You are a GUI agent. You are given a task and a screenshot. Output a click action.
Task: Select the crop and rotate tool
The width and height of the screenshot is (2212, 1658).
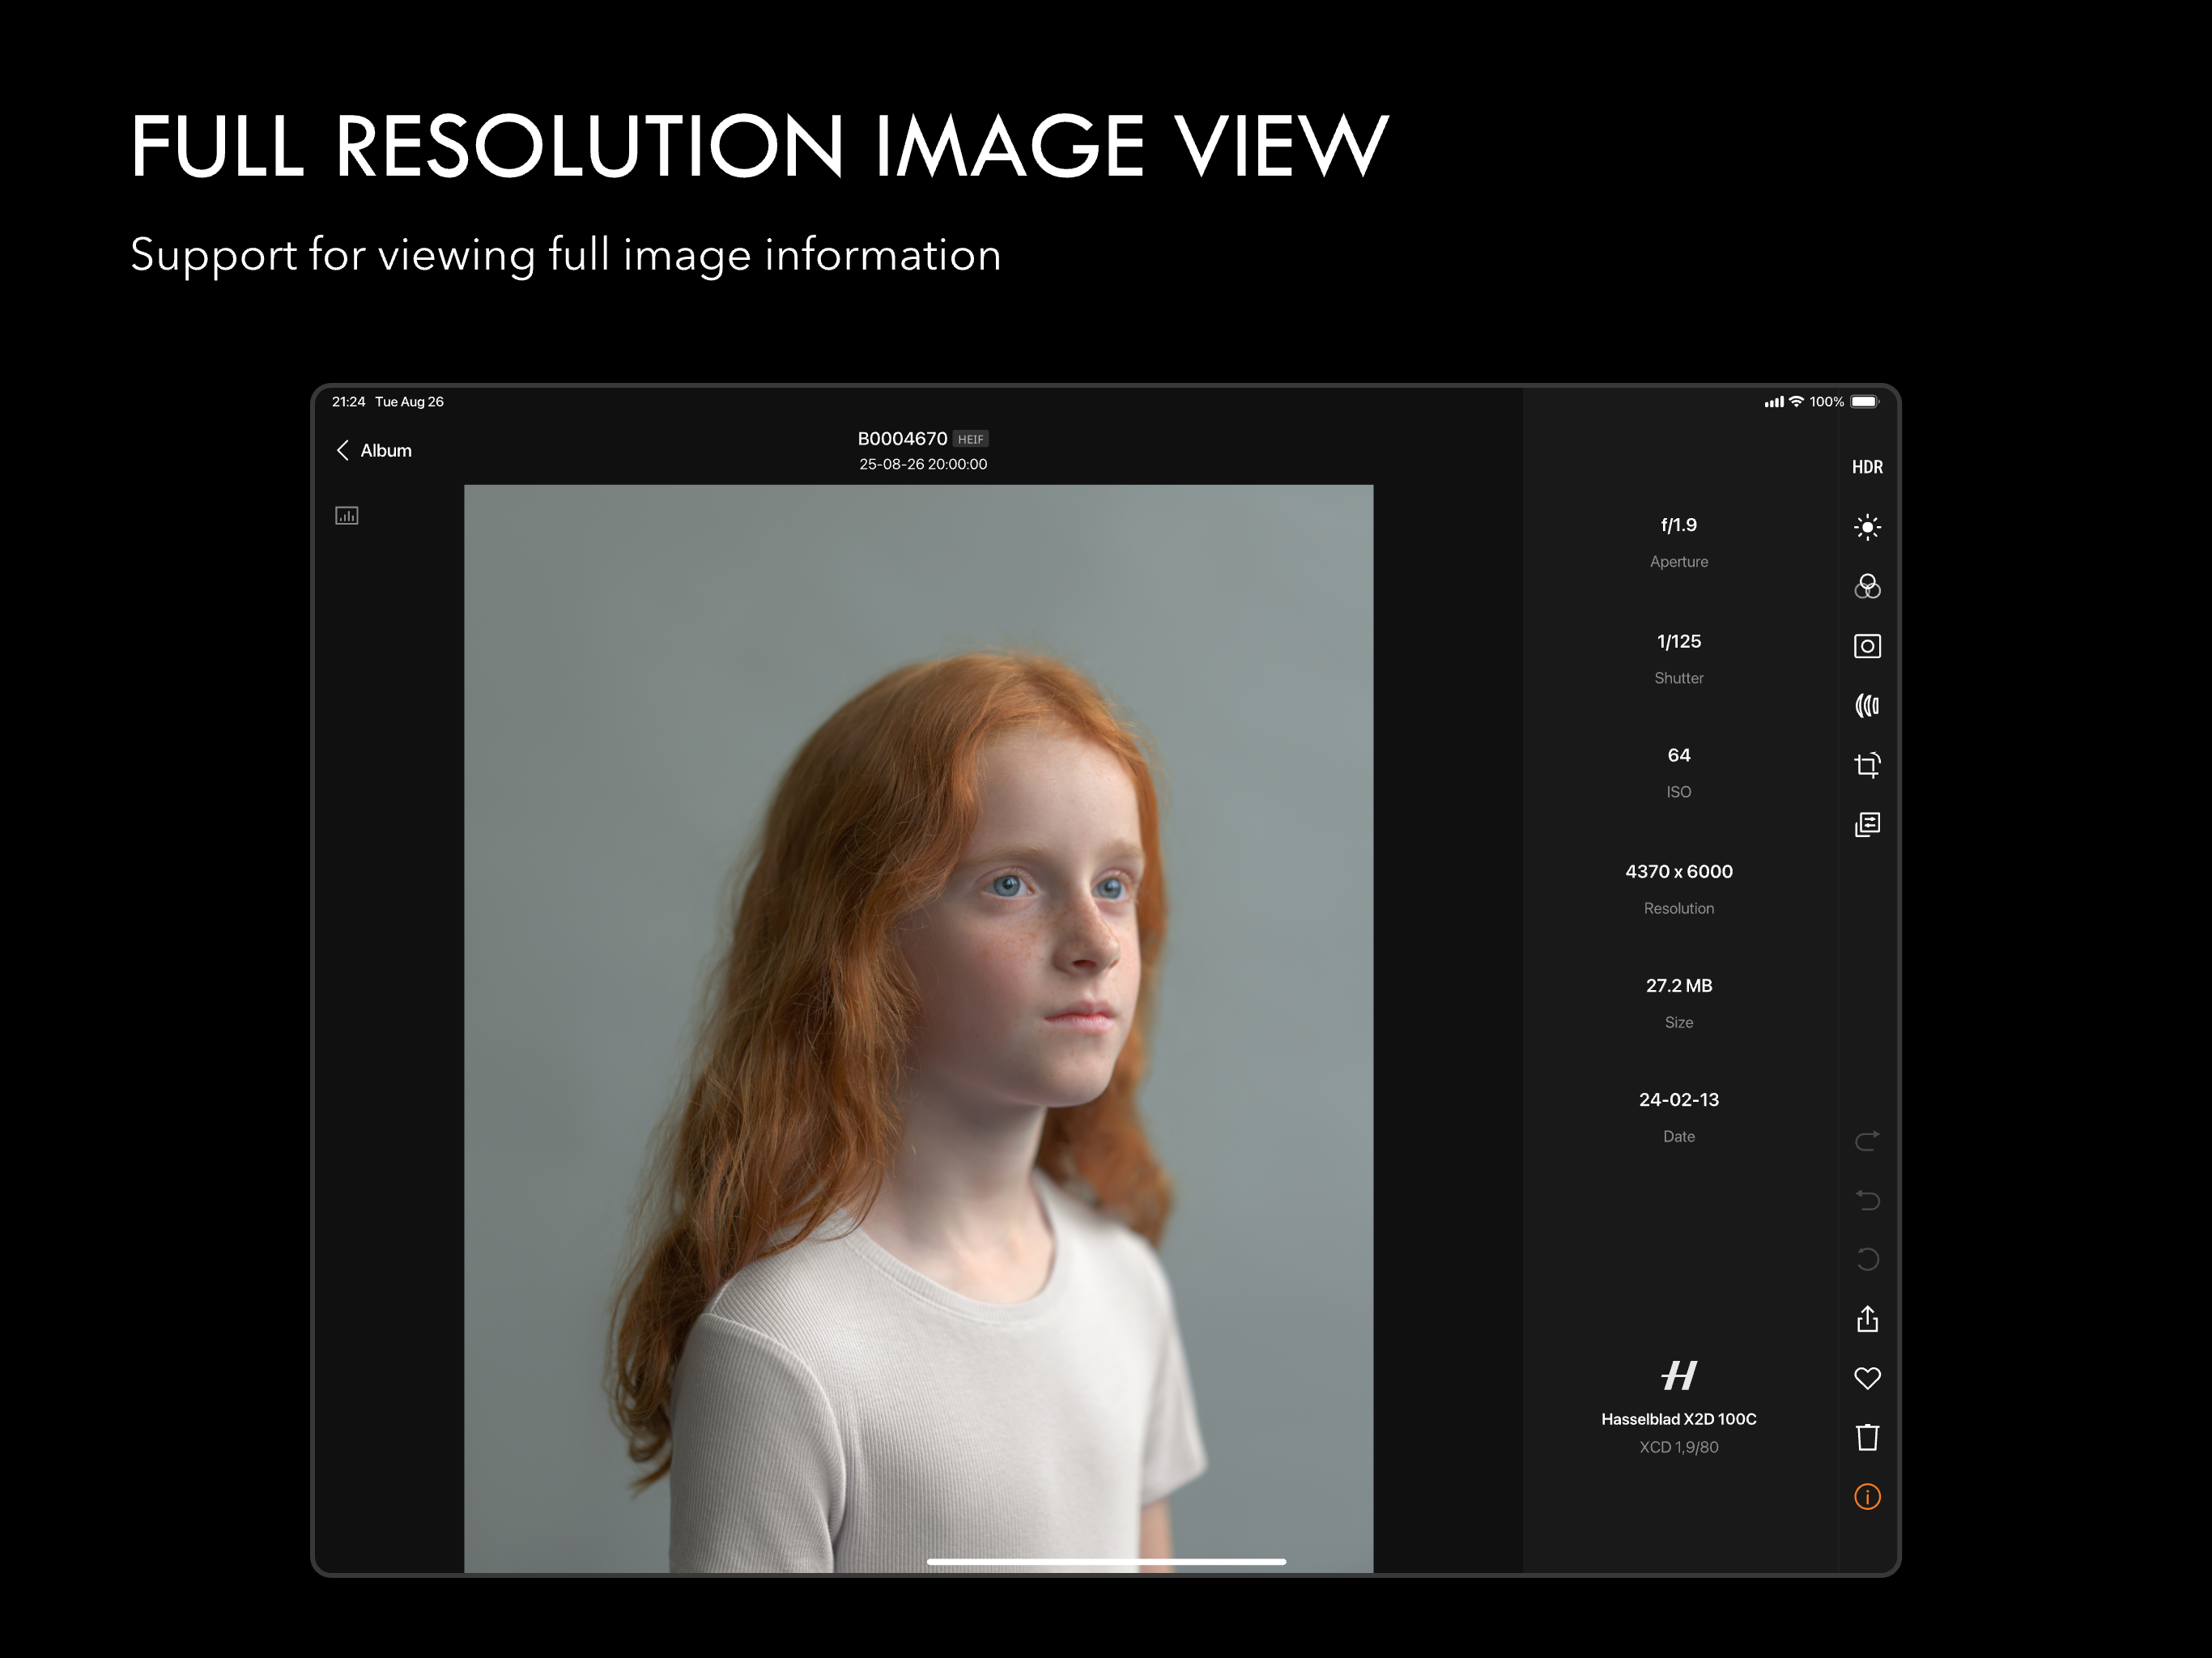(1866, 765)
